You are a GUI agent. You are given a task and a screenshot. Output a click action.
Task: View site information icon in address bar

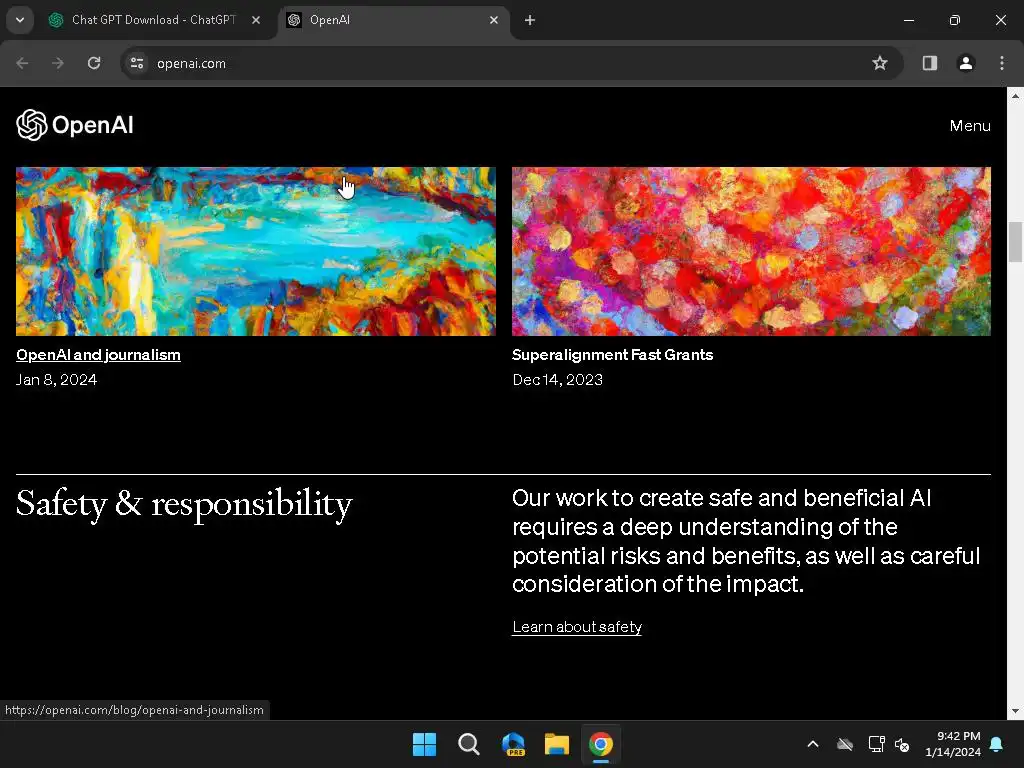click(137, 63)
